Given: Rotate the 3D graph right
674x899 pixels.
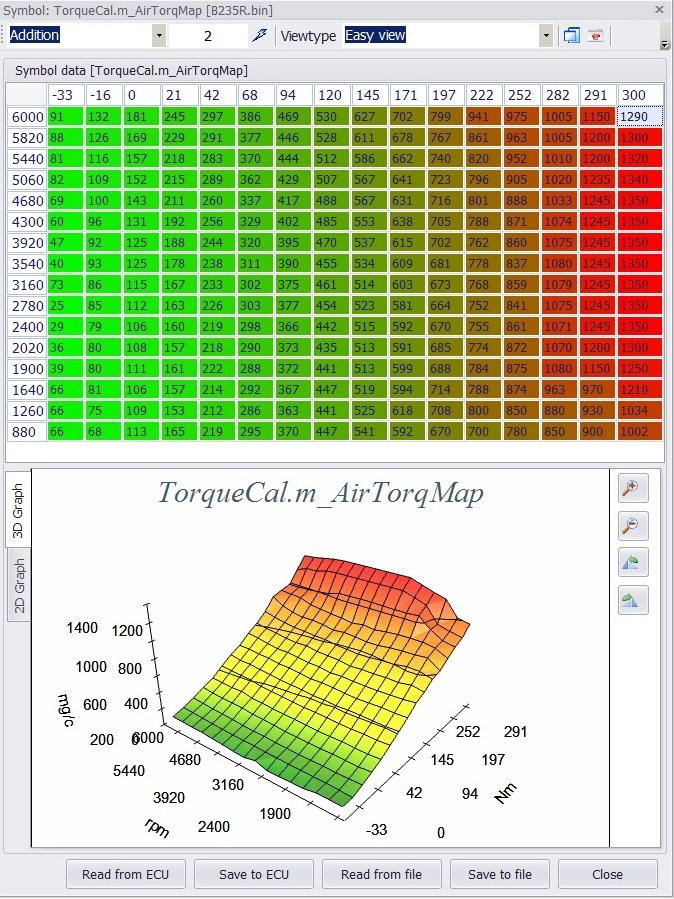Looking at the screenshot, I should (x=633, y=600).
